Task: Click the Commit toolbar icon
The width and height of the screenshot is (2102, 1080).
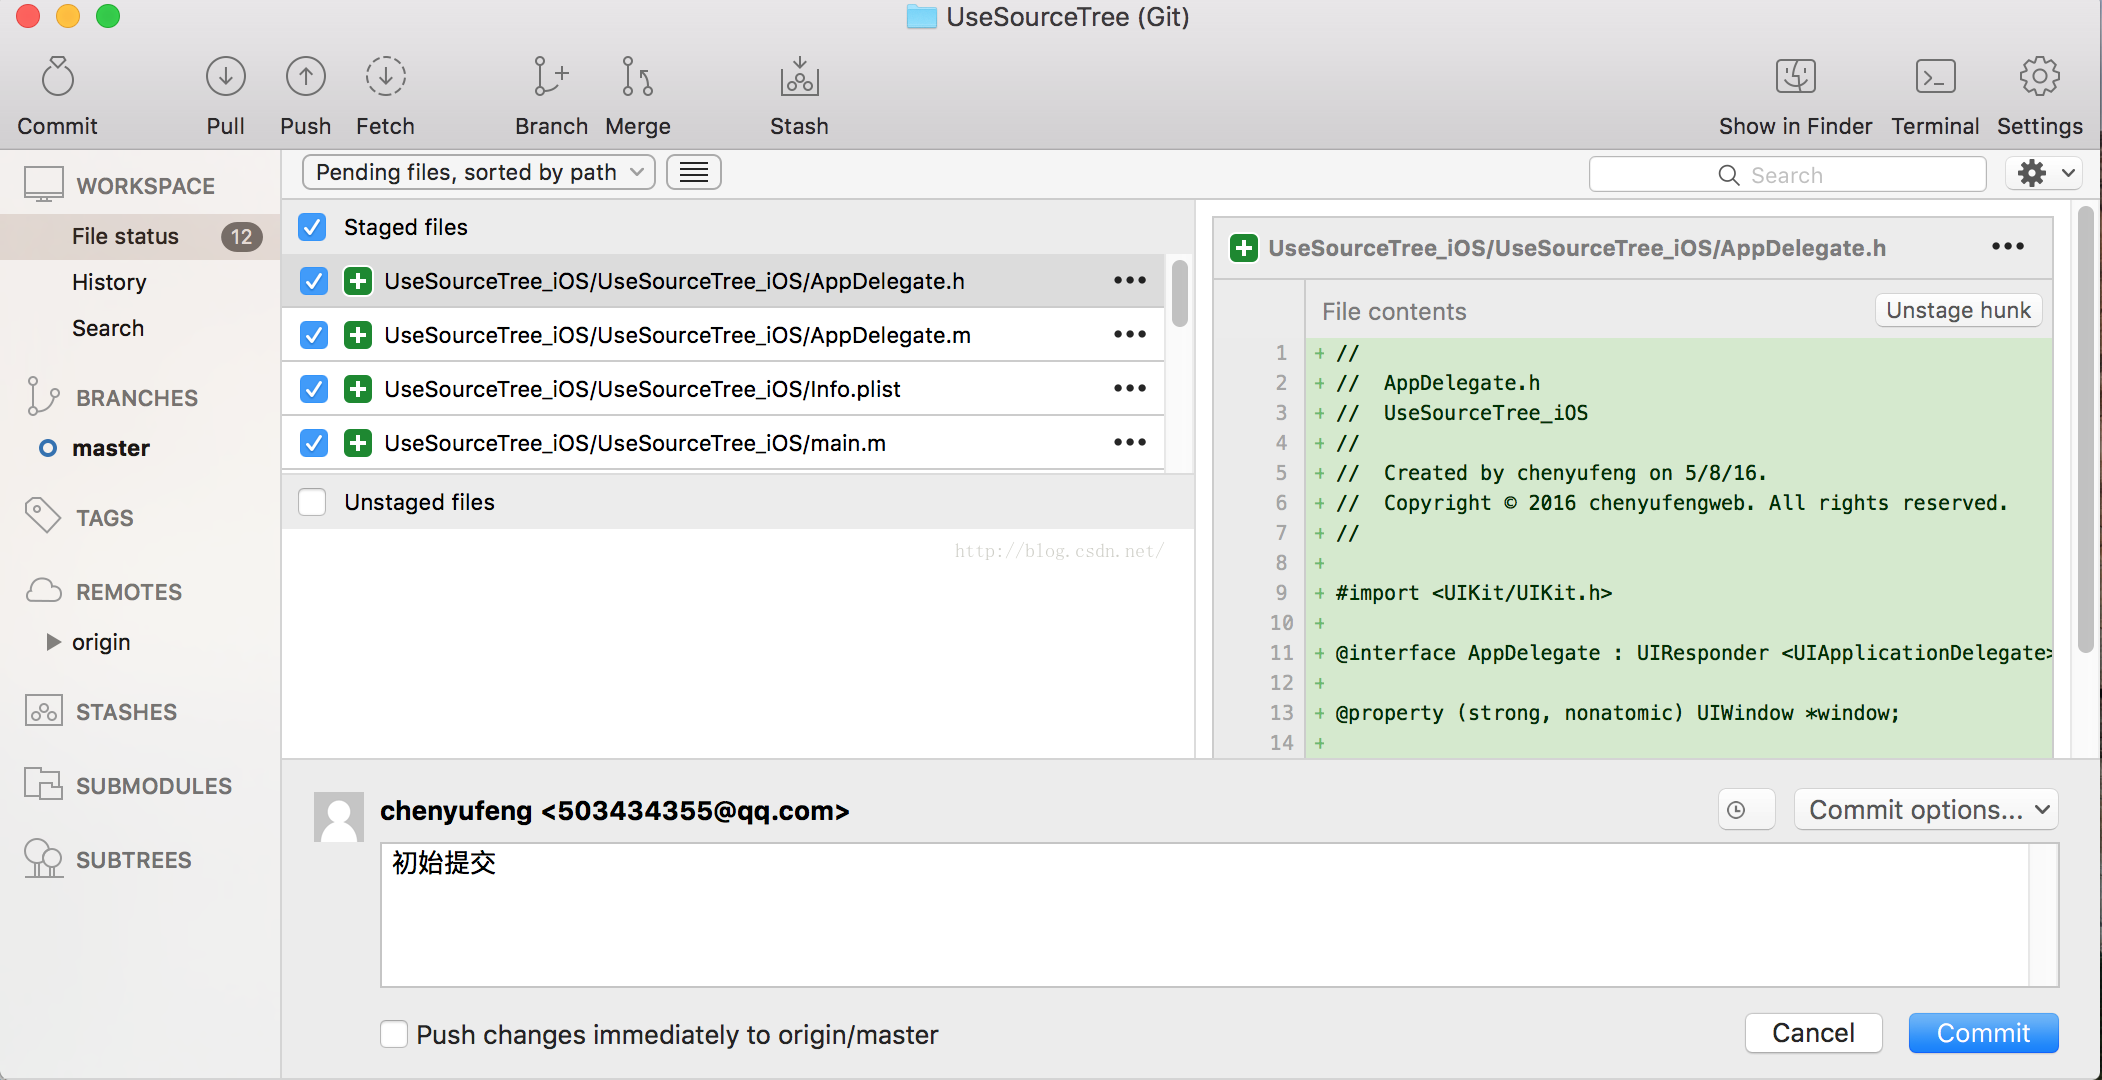Action: 57,78
